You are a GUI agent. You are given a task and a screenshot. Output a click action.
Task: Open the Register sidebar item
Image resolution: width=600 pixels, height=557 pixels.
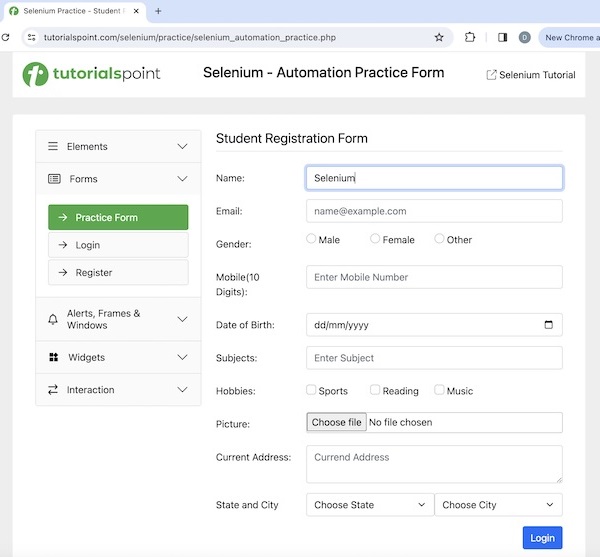[118, 272]
